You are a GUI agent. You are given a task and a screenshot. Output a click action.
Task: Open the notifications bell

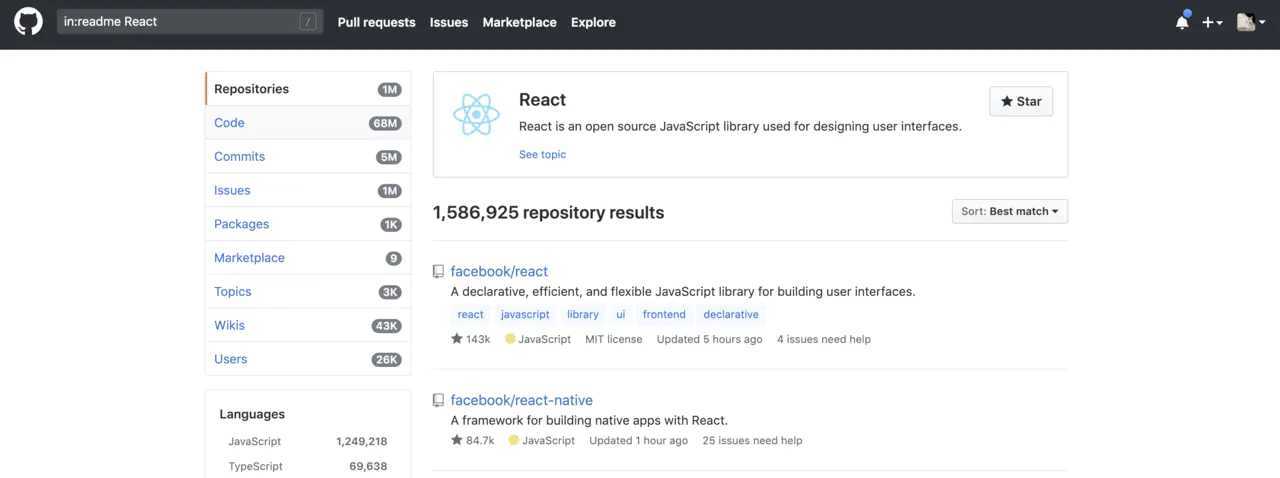tap(1182, 22)
